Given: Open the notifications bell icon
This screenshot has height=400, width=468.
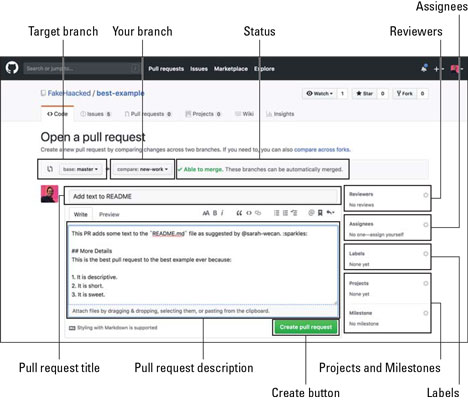Looking at the screenshot, I should click(x=424, y=68).
